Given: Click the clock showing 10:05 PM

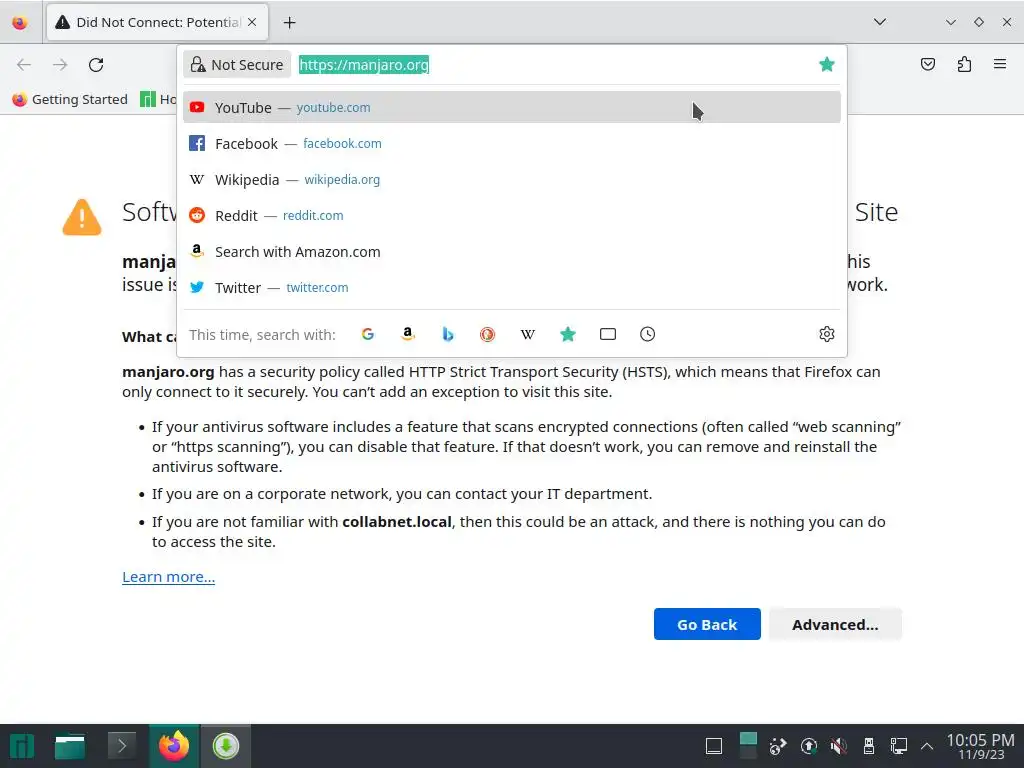Looking at the screenshot, I should [980, 746].
